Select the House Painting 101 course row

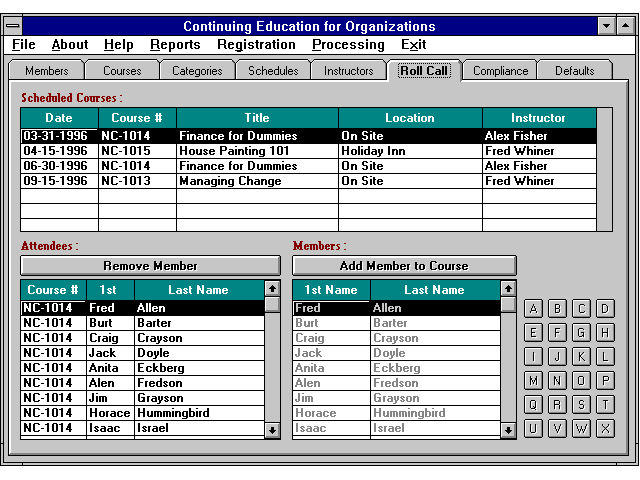pyautogui.click(x=237, y=151)
